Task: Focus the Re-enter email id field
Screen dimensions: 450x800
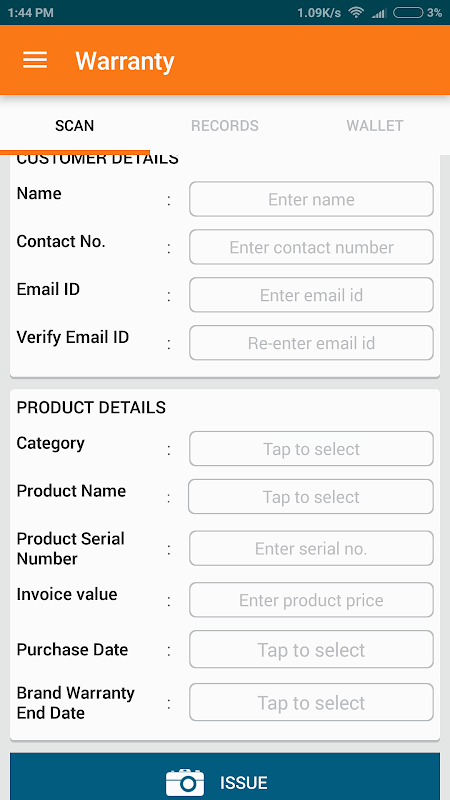Action: (311, 343)
